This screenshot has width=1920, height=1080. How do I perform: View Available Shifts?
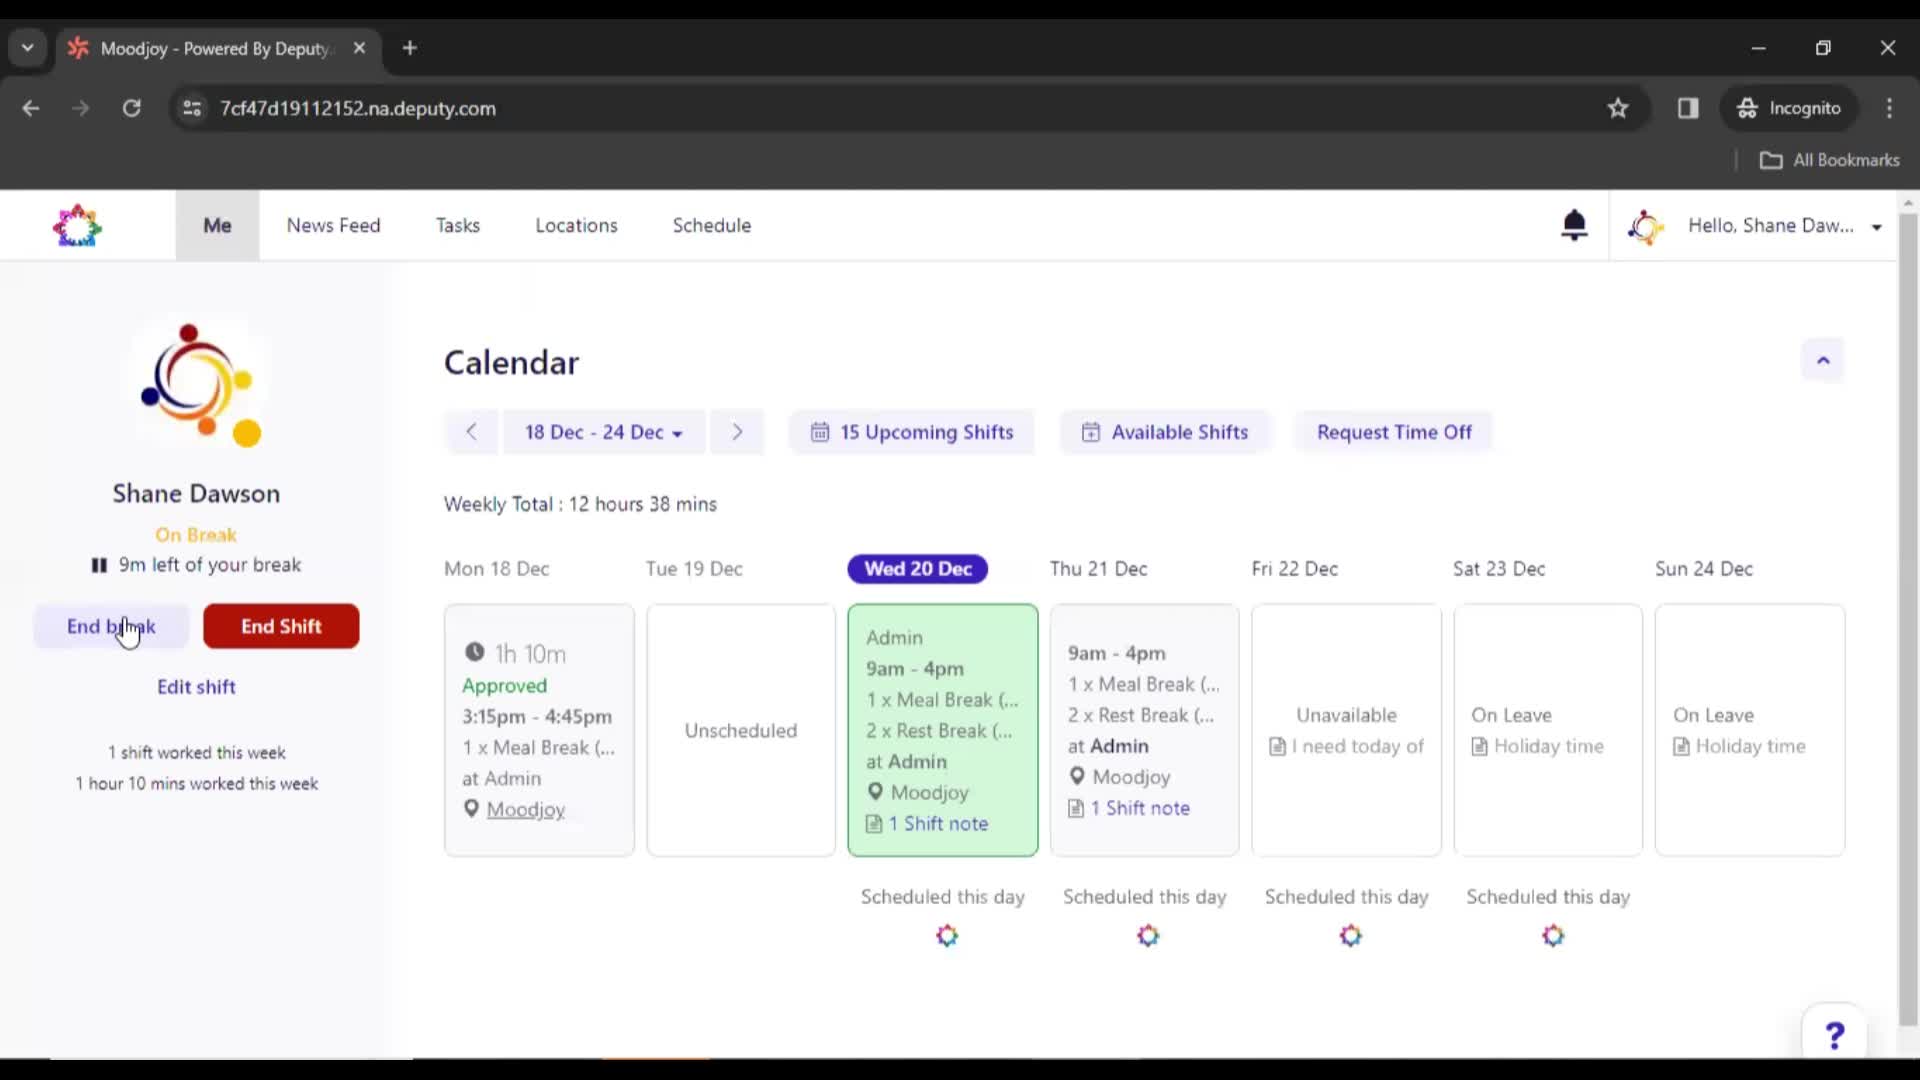(1165, 432)
